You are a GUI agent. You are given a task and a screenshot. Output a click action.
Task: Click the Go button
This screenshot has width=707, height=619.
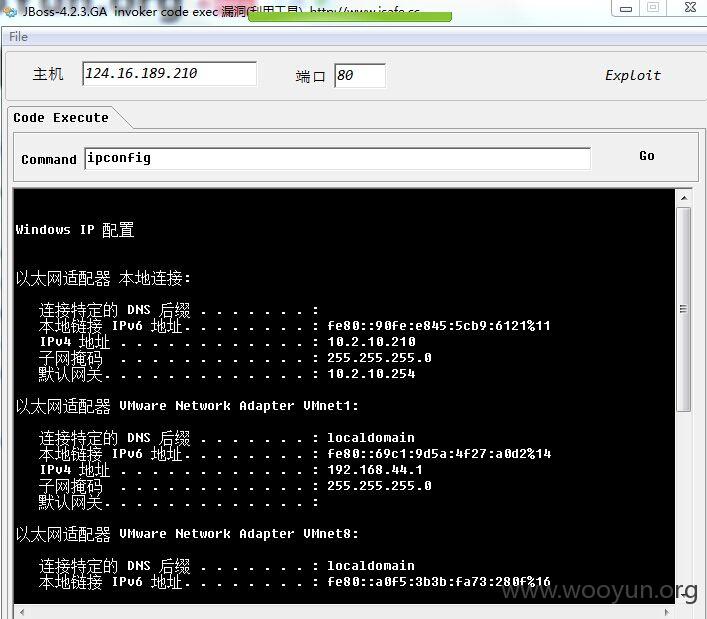click(647, 156)
